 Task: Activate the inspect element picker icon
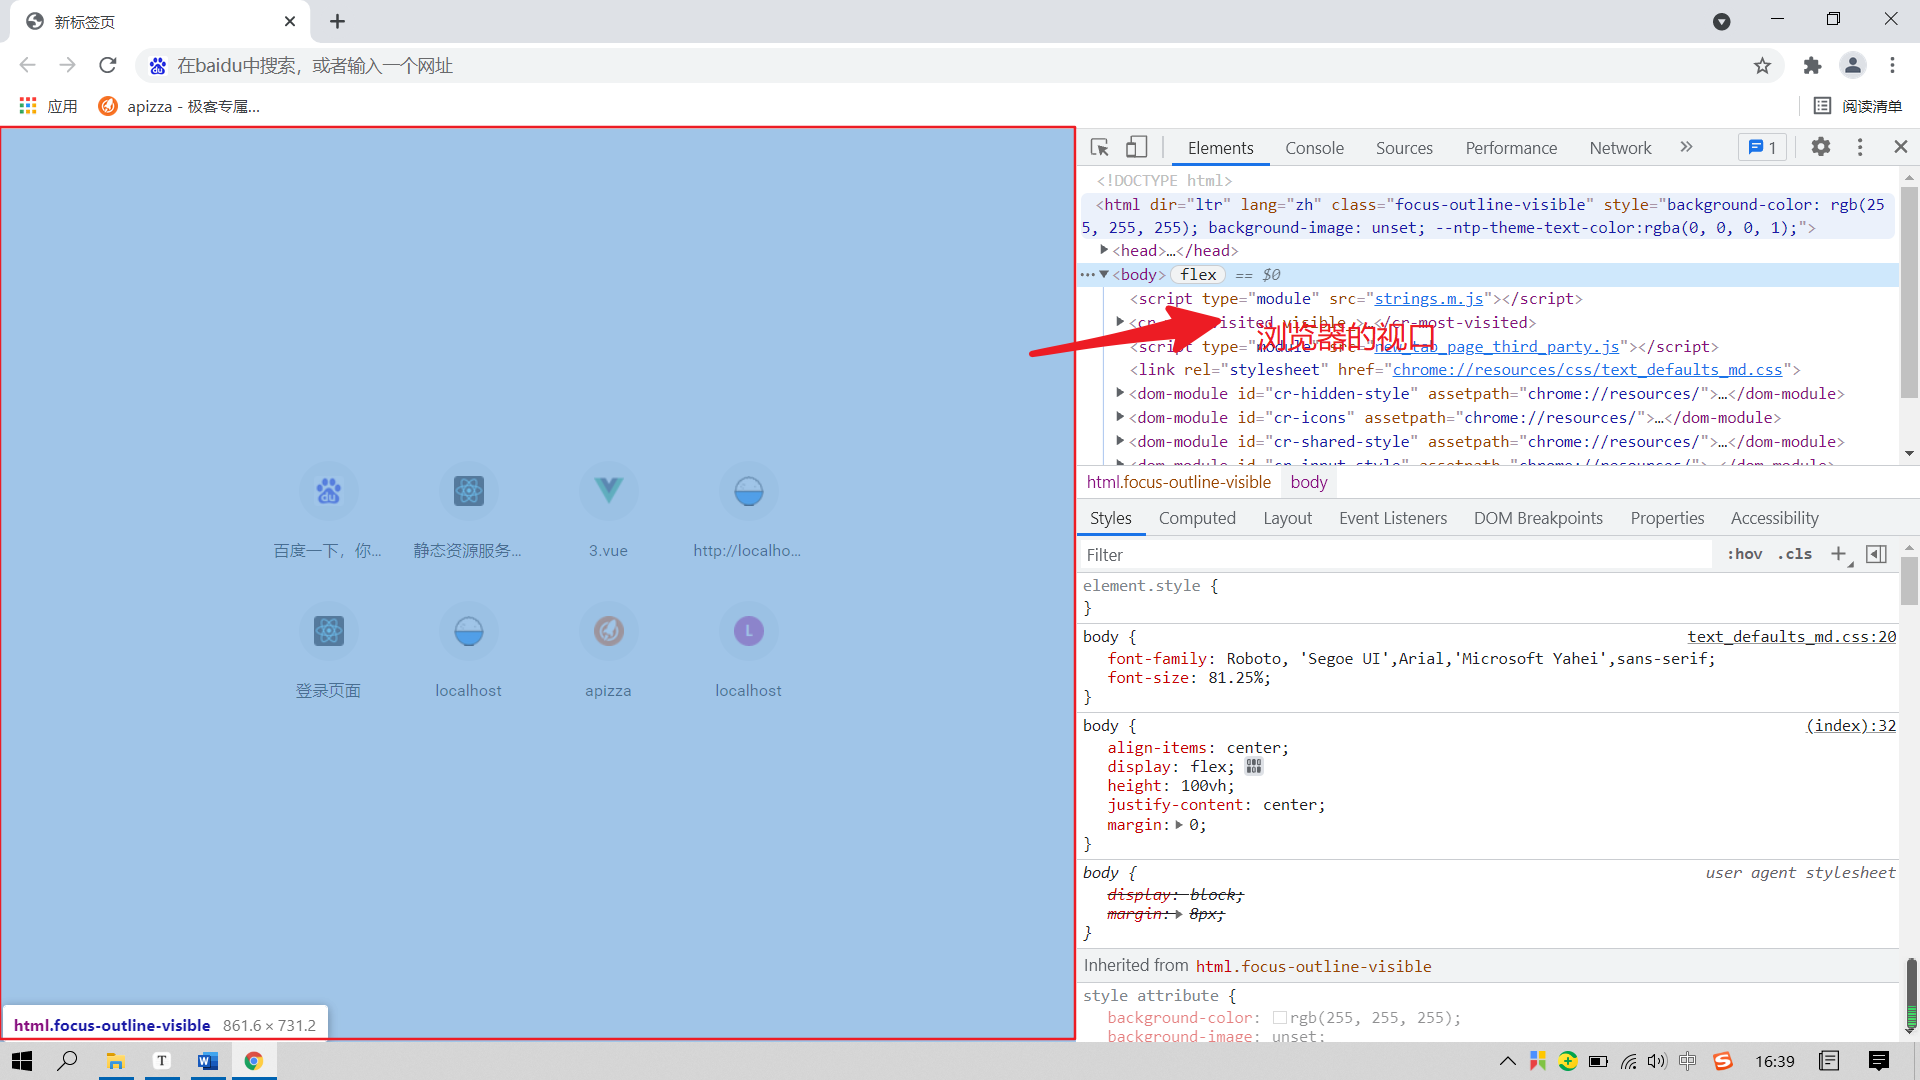click(x=1099, y=148)
